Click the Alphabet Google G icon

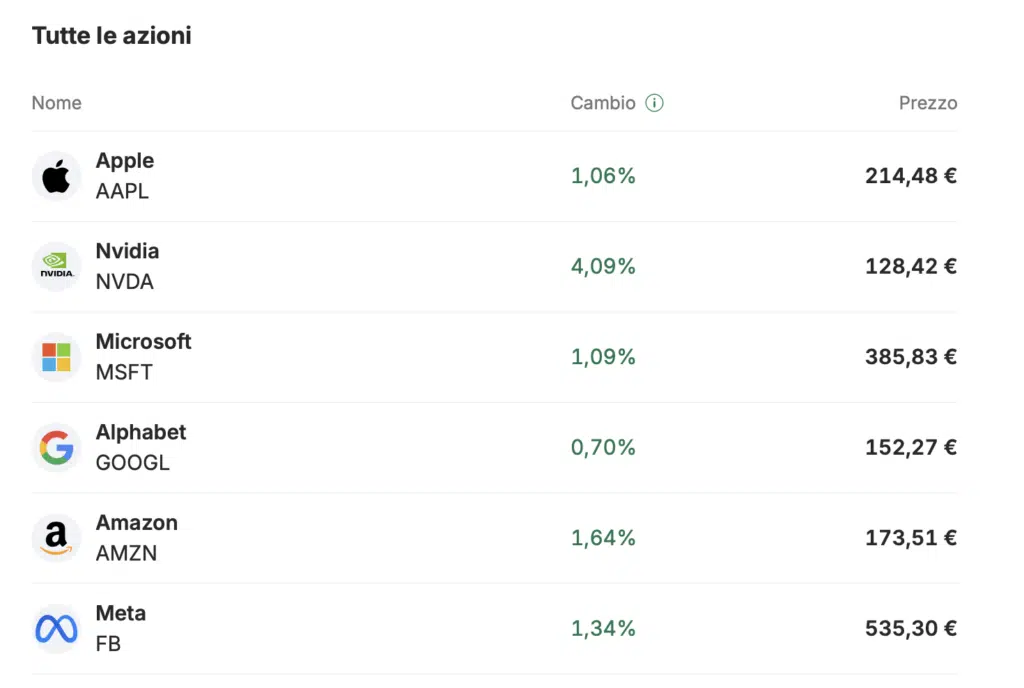coord(56,448)
